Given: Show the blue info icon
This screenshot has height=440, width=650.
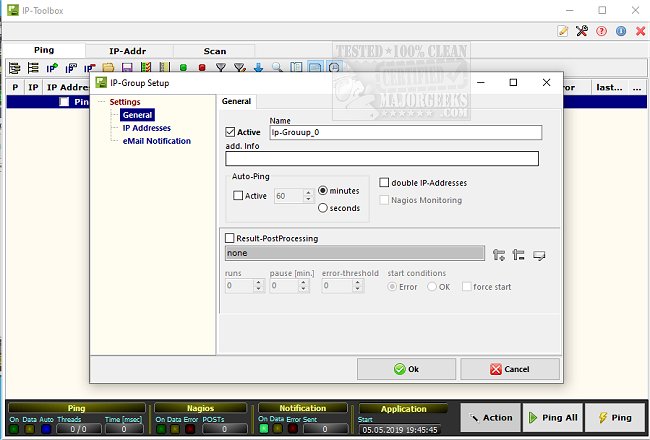Looking at the screenshot, I should click(x=621, y=31).
